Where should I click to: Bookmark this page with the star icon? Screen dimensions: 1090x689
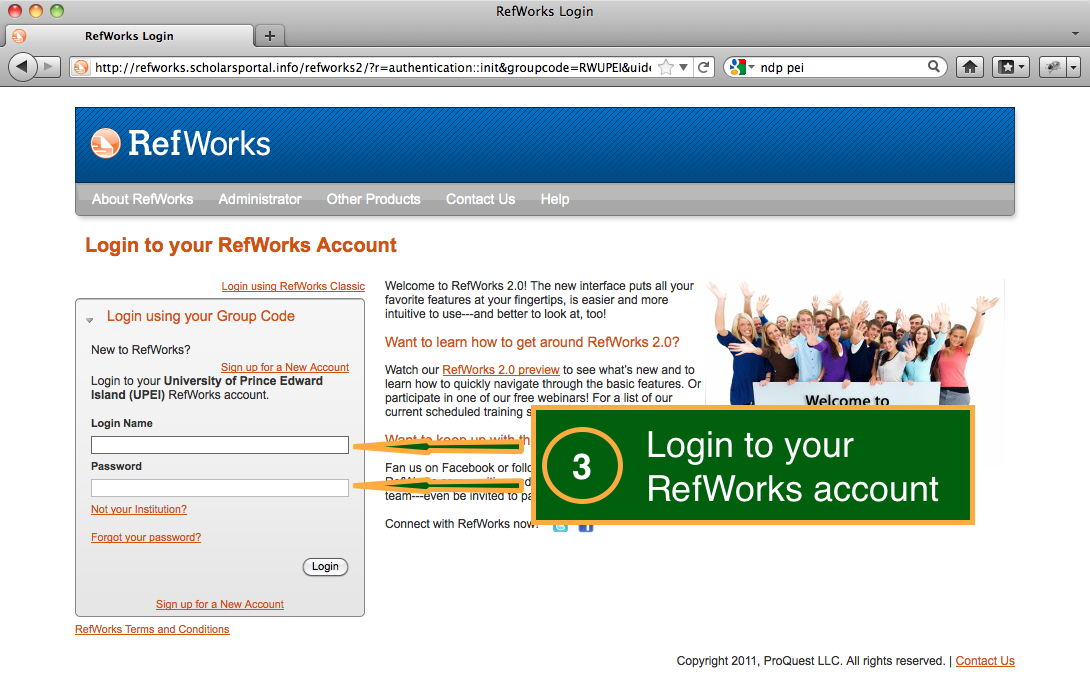tap(666, 67)
